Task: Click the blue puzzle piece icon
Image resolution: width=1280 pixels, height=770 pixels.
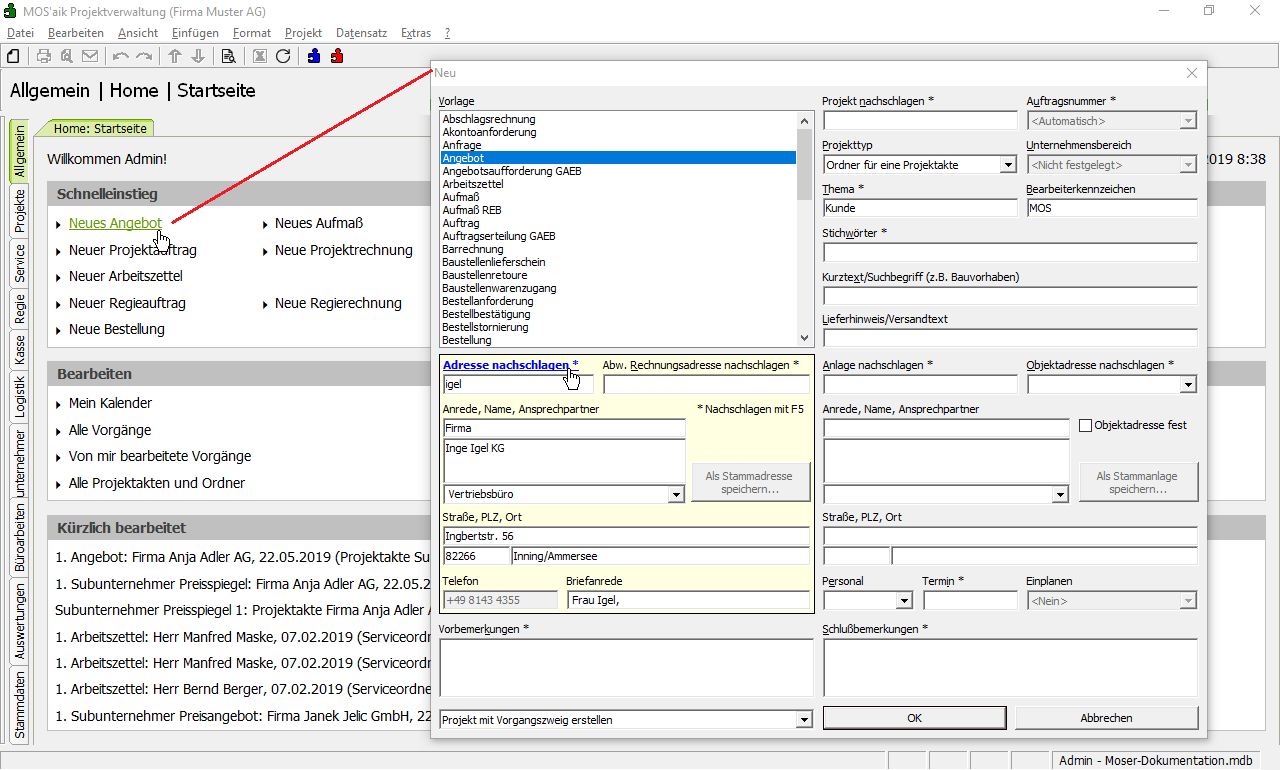Action: click(x=314, y=56)
